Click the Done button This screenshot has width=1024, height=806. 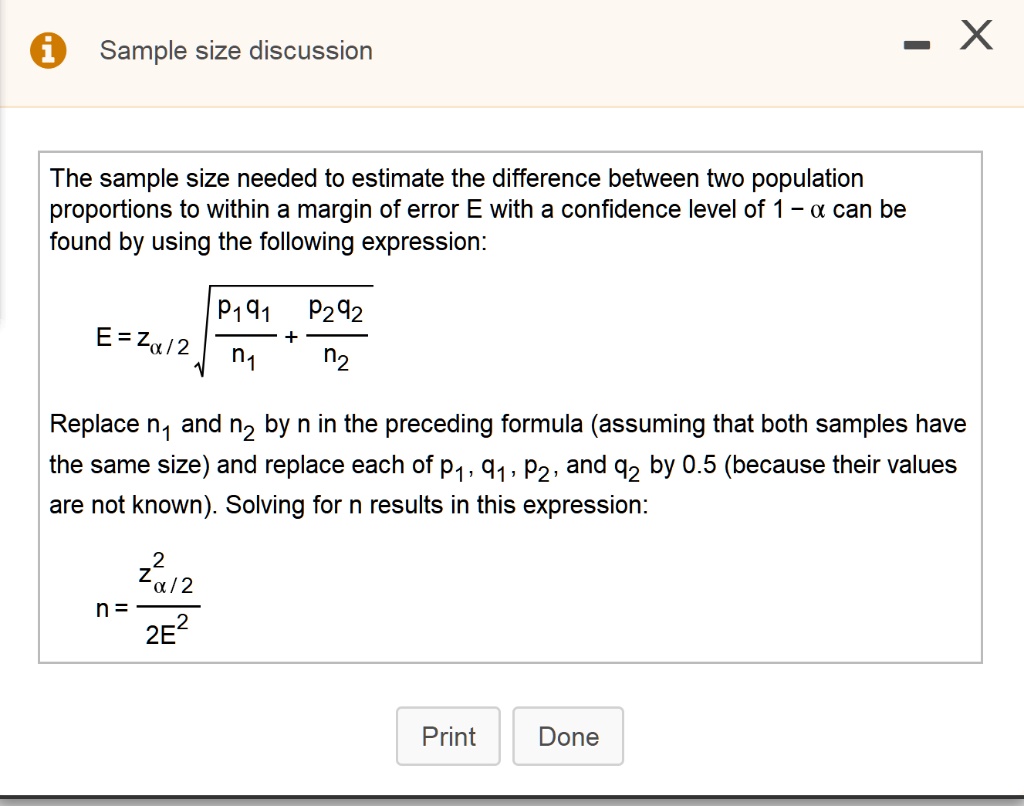coord(567,736)
